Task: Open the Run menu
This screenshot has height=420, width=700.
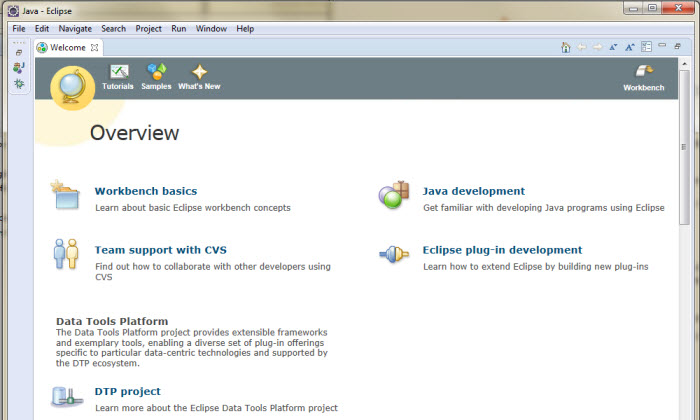Action: [179, 29]
